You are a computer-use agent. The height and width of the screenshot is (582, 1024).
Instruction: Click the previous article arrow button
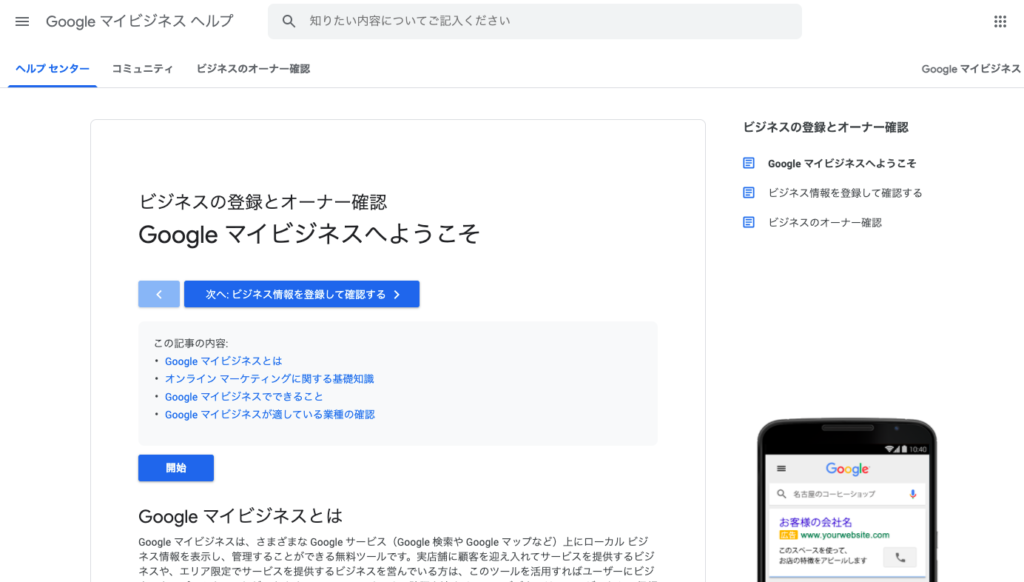[159, 294]
